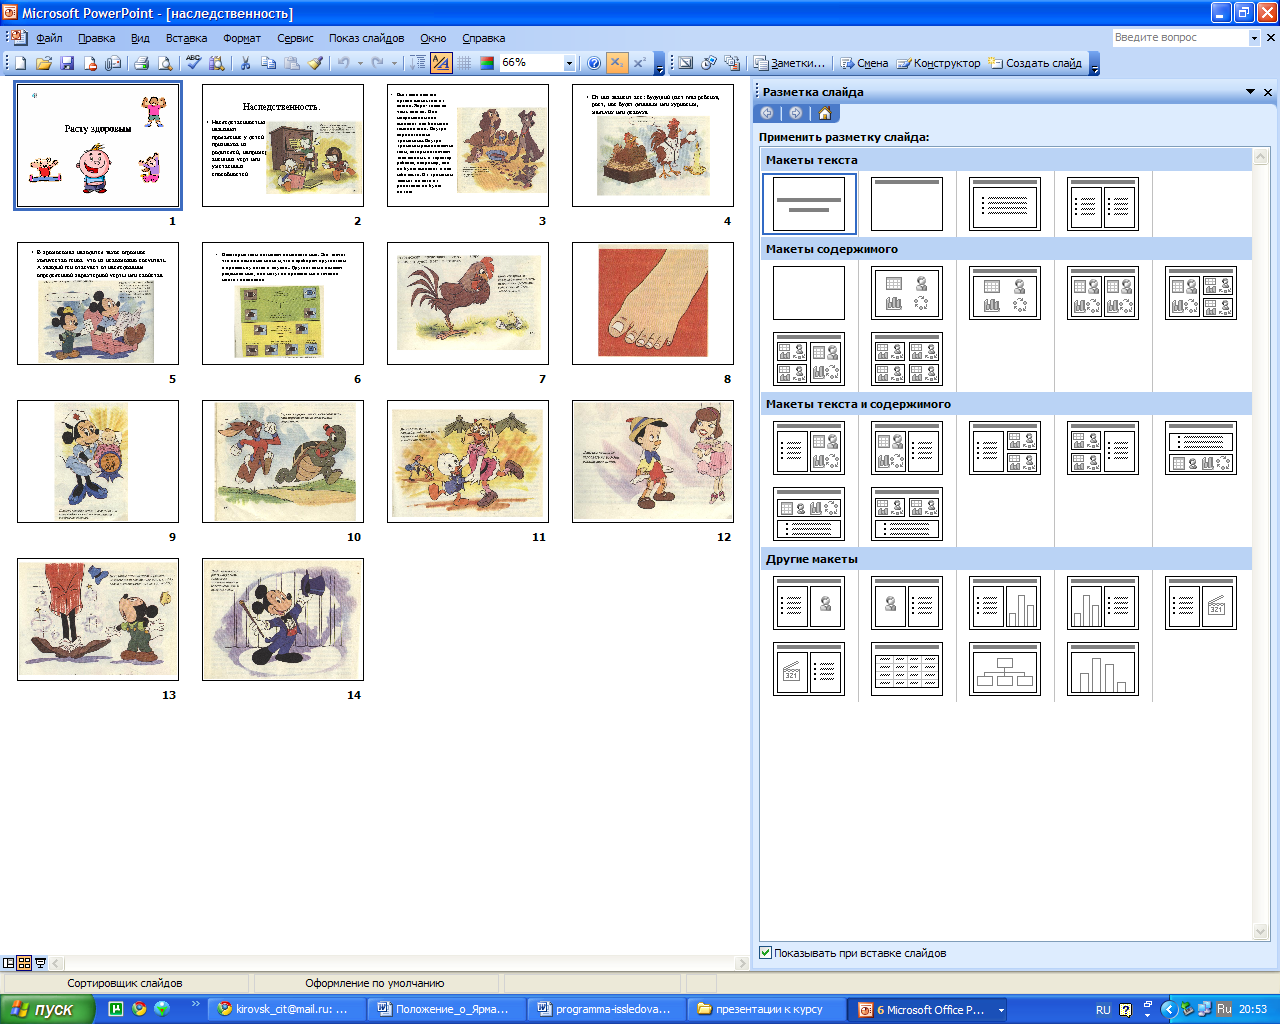Apply Title and 2-Column Text layout
This screenshot has height=1024, width=1280.
coord(1103,204)
